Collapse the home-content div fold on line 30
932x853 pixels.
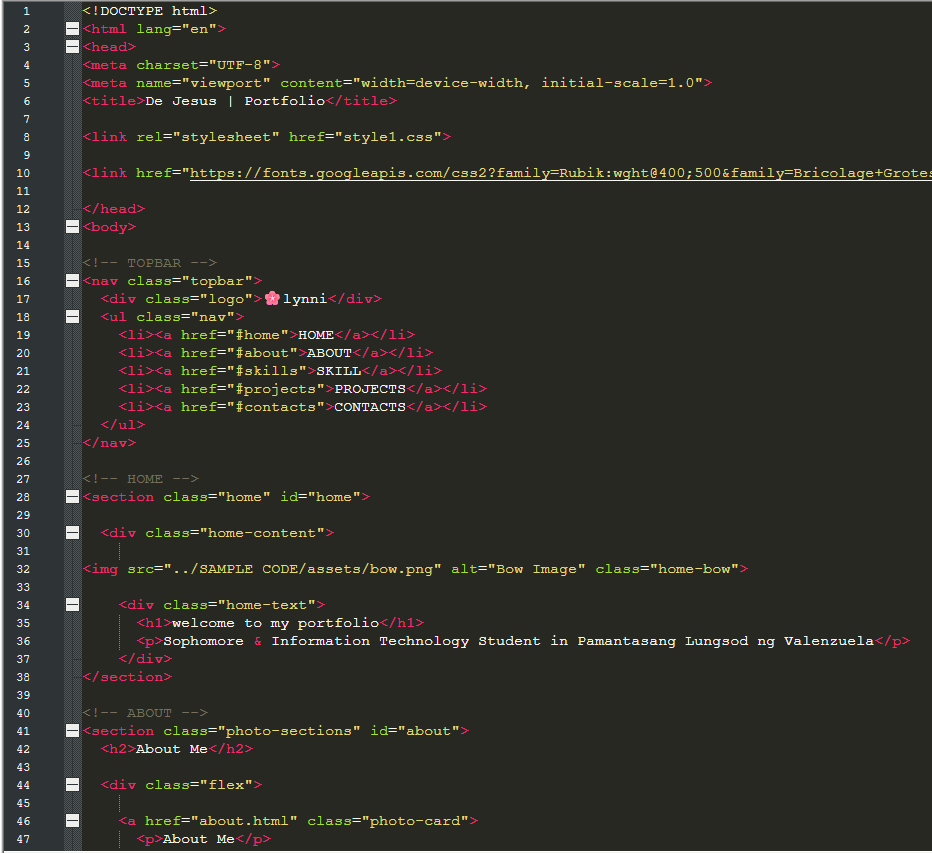(x=73, y=533)
